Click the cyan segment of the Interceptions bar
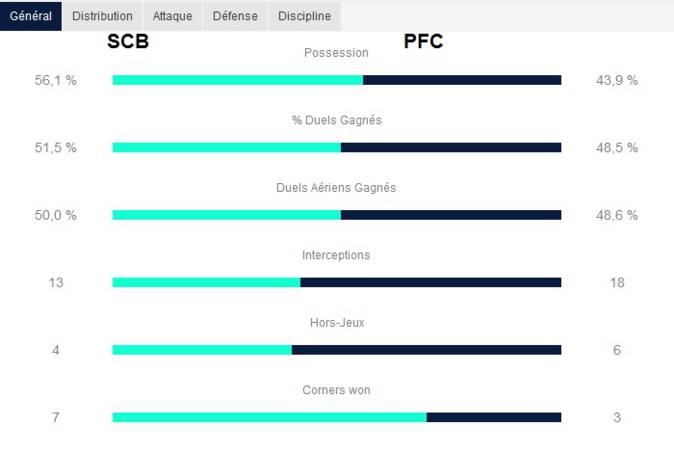 206,282
